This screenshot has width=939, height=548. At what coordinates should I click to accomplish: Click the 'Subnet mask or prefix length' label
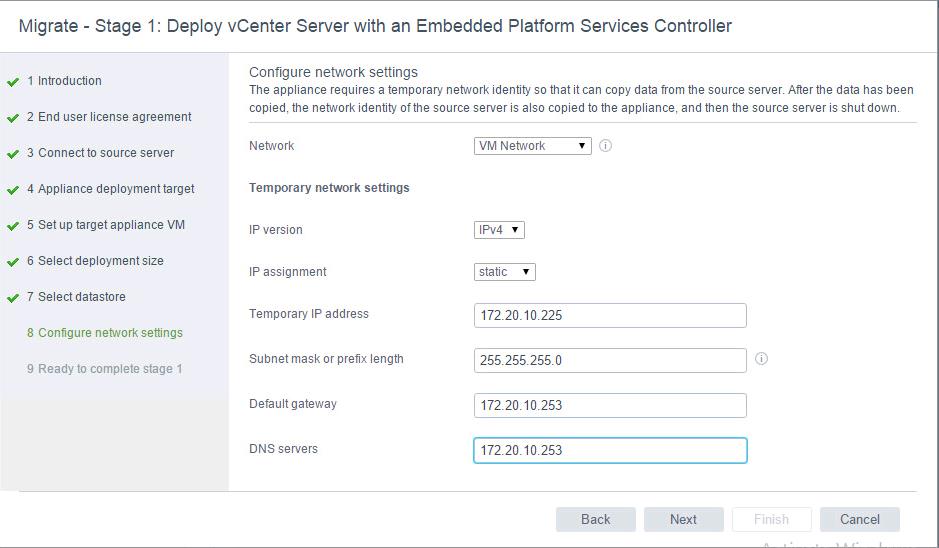(x=326, y=359)
